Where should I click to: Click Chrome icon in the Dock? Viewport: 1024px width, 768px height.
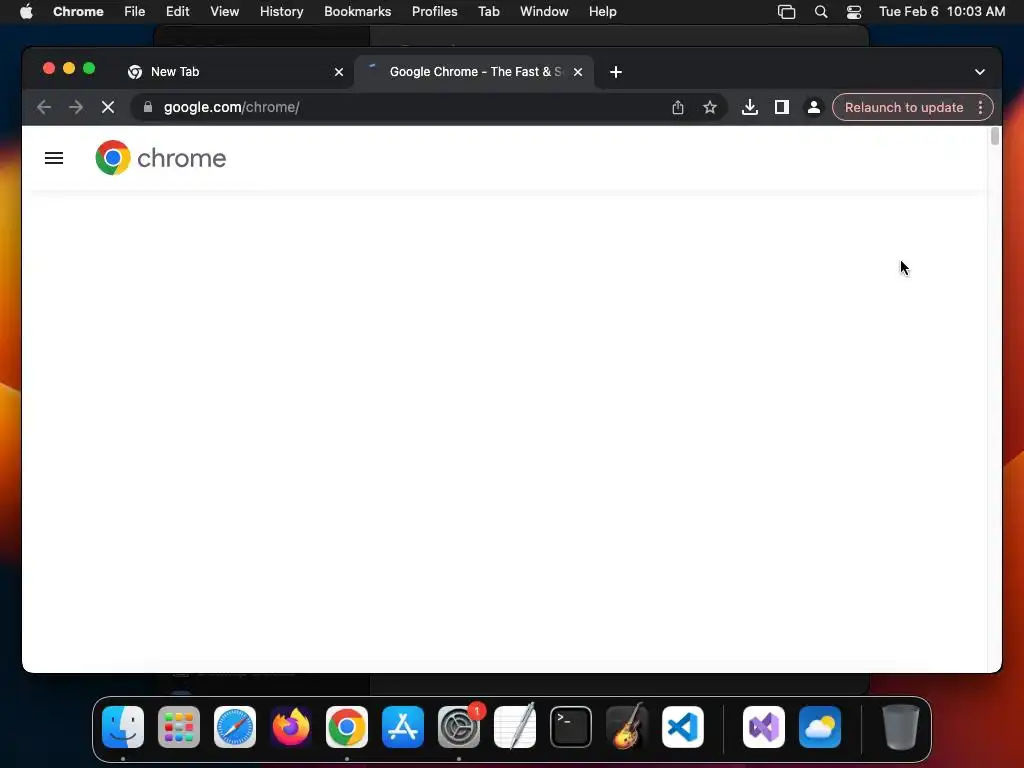[x=347, y=727]
